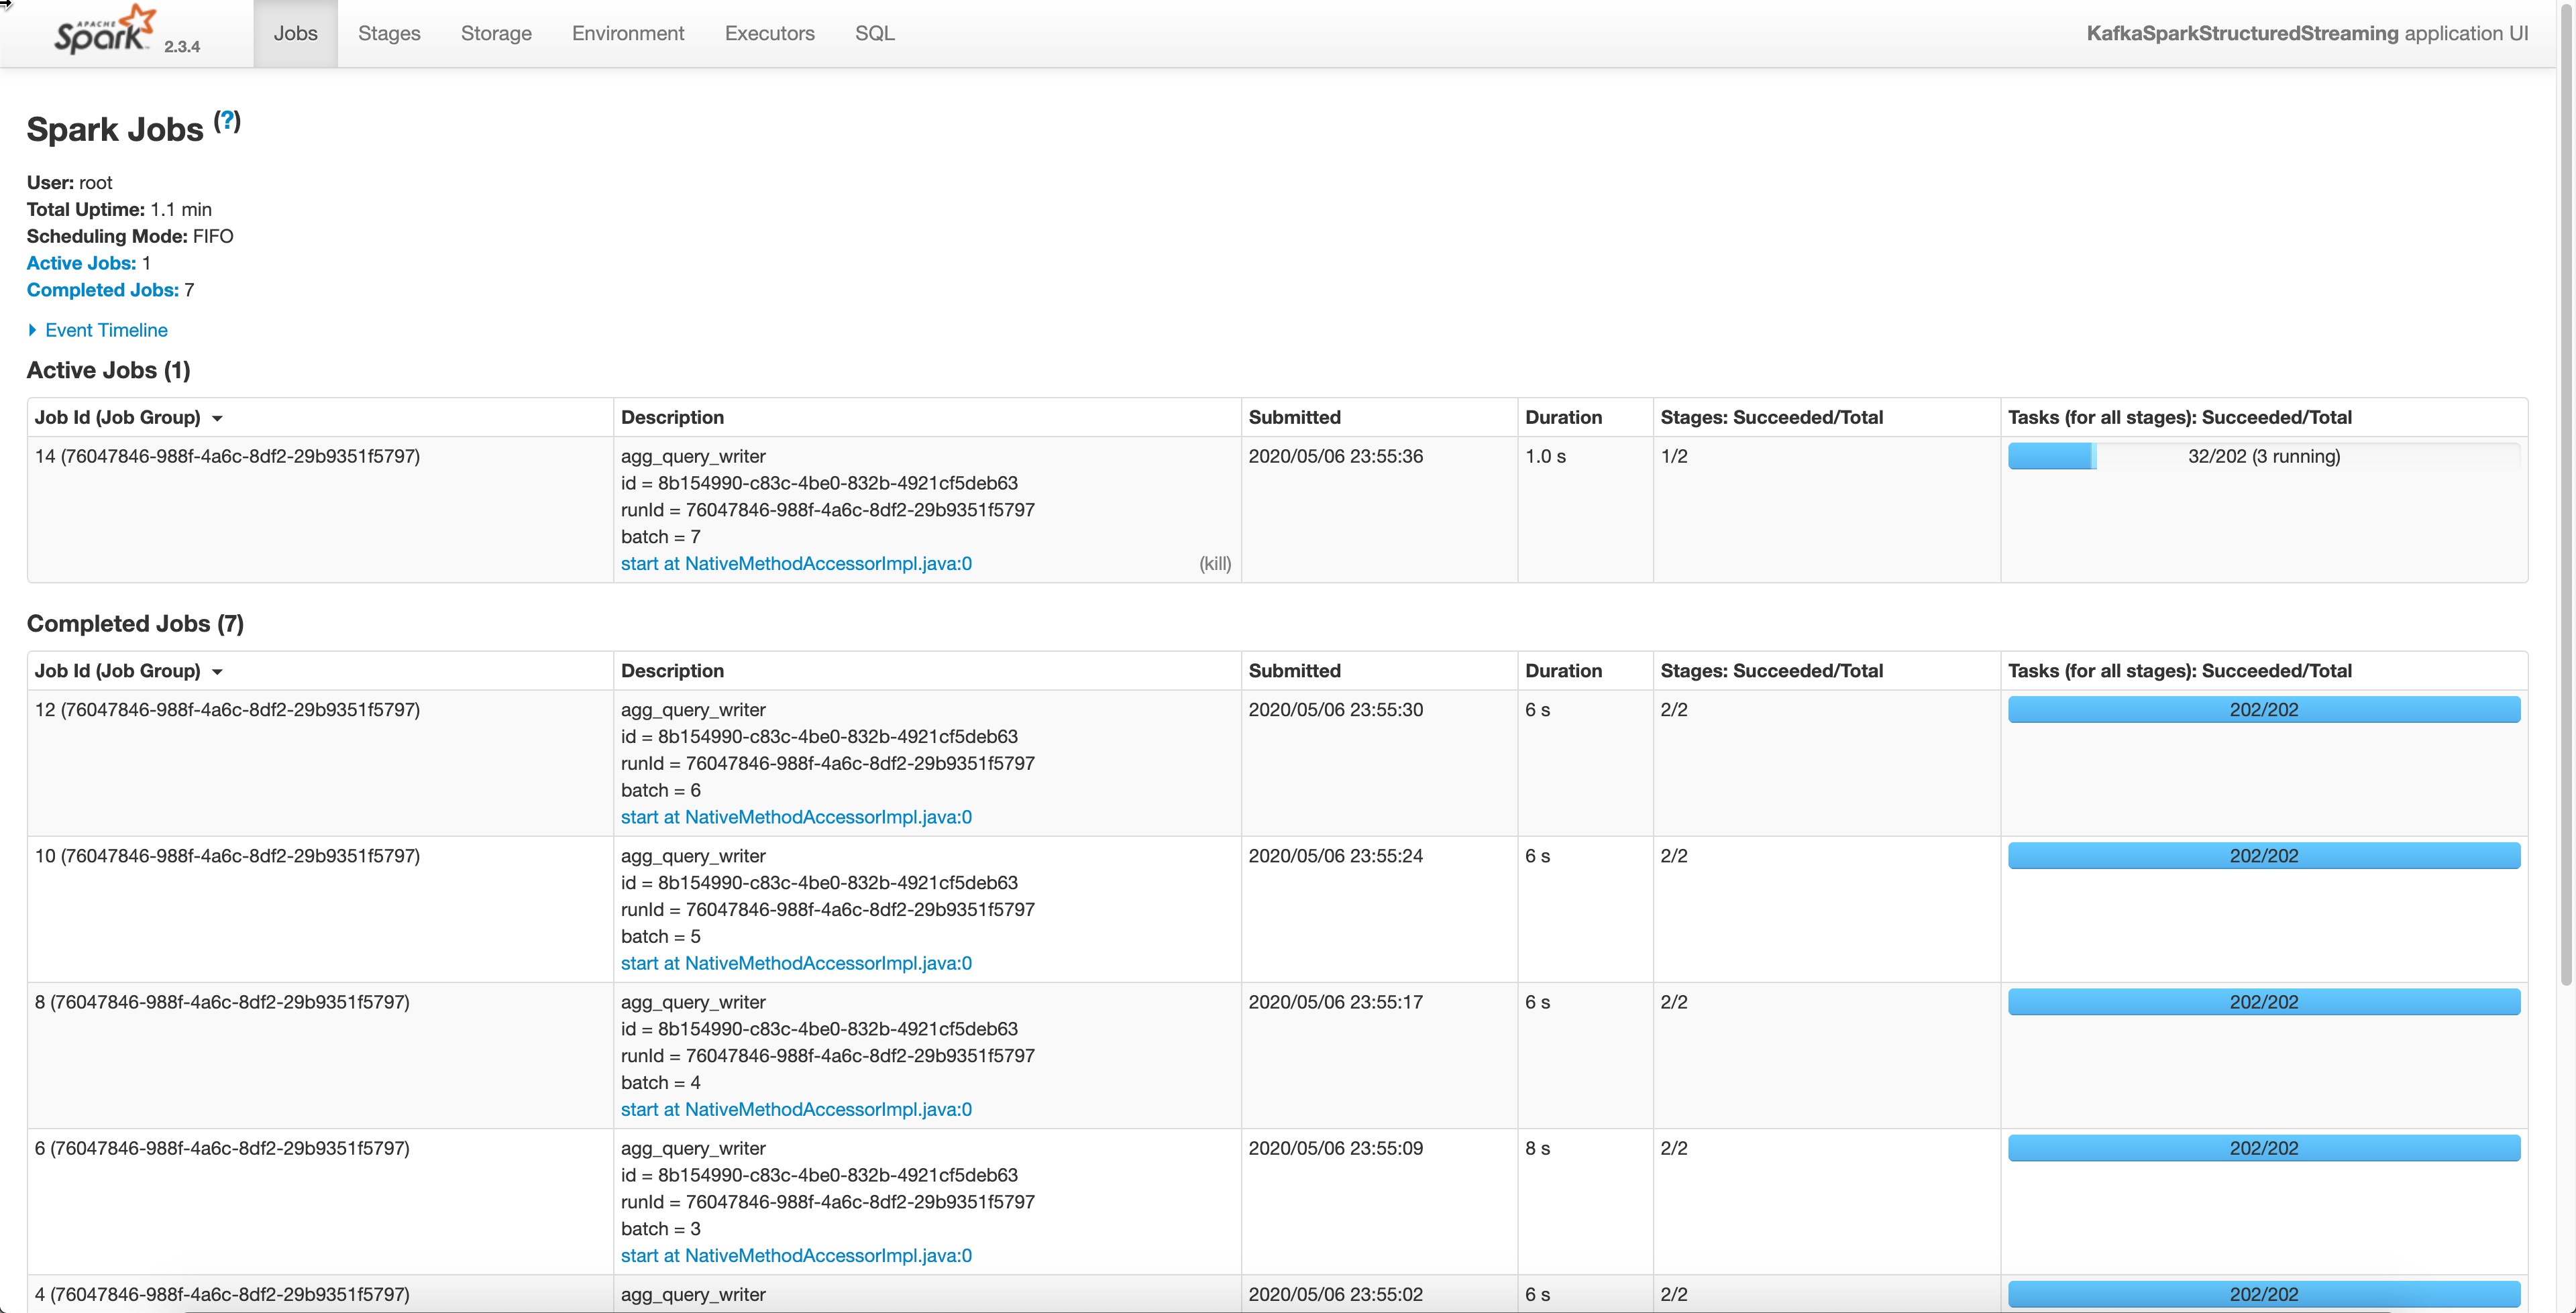Open batch 7 start at NativeMethodAccessorImpl link

(796, 563)
